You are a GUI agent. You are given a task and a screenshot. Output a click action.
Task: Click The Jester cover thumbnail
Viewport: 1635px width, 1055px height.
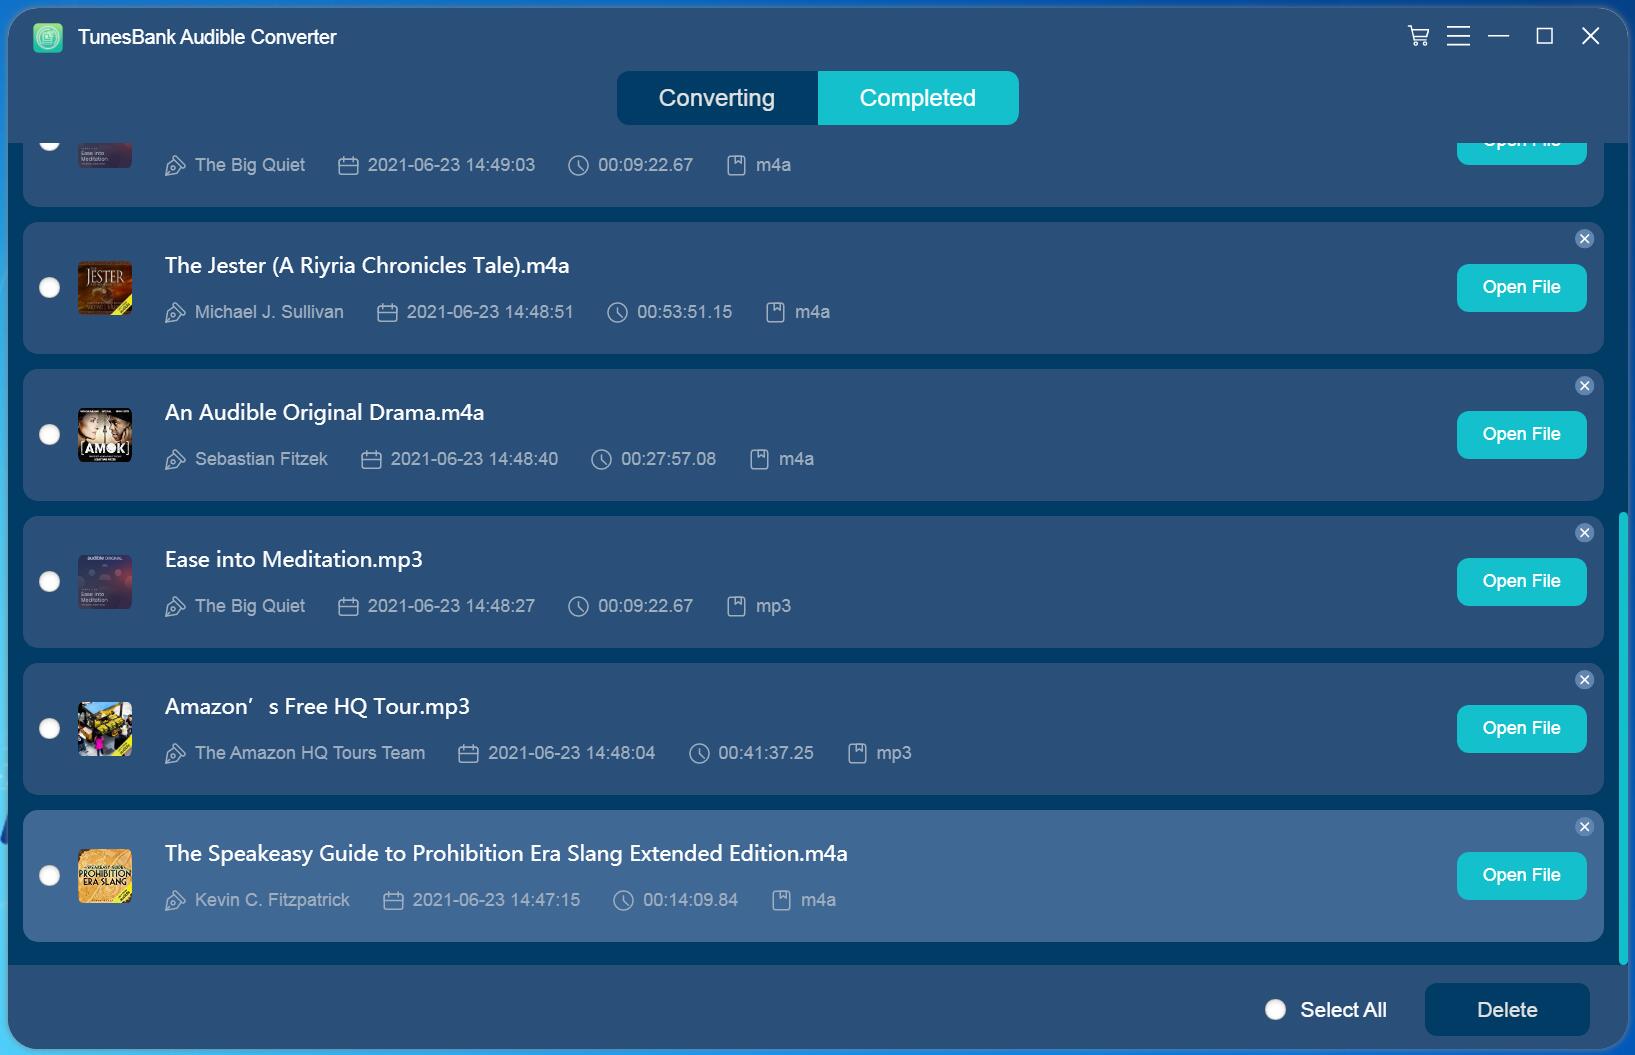point(105,288)
